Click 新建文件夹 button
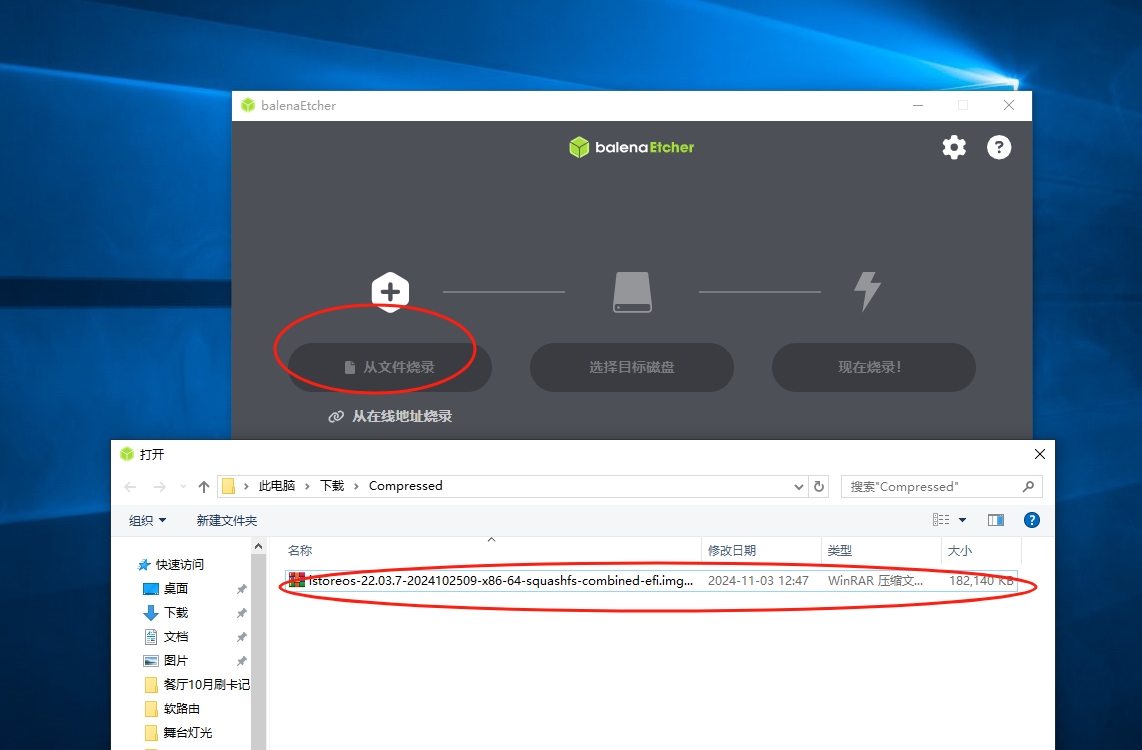1142x750 pixels. tap(227, 521)
